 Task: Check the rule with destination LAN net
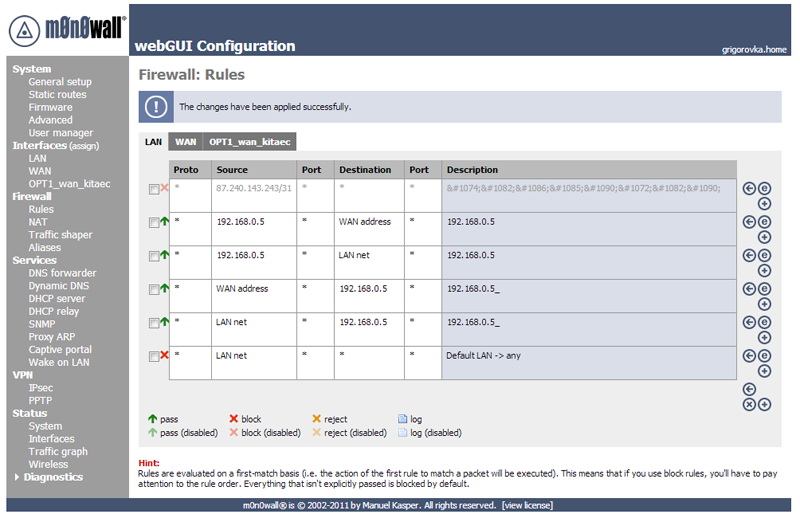coord(154,256)
